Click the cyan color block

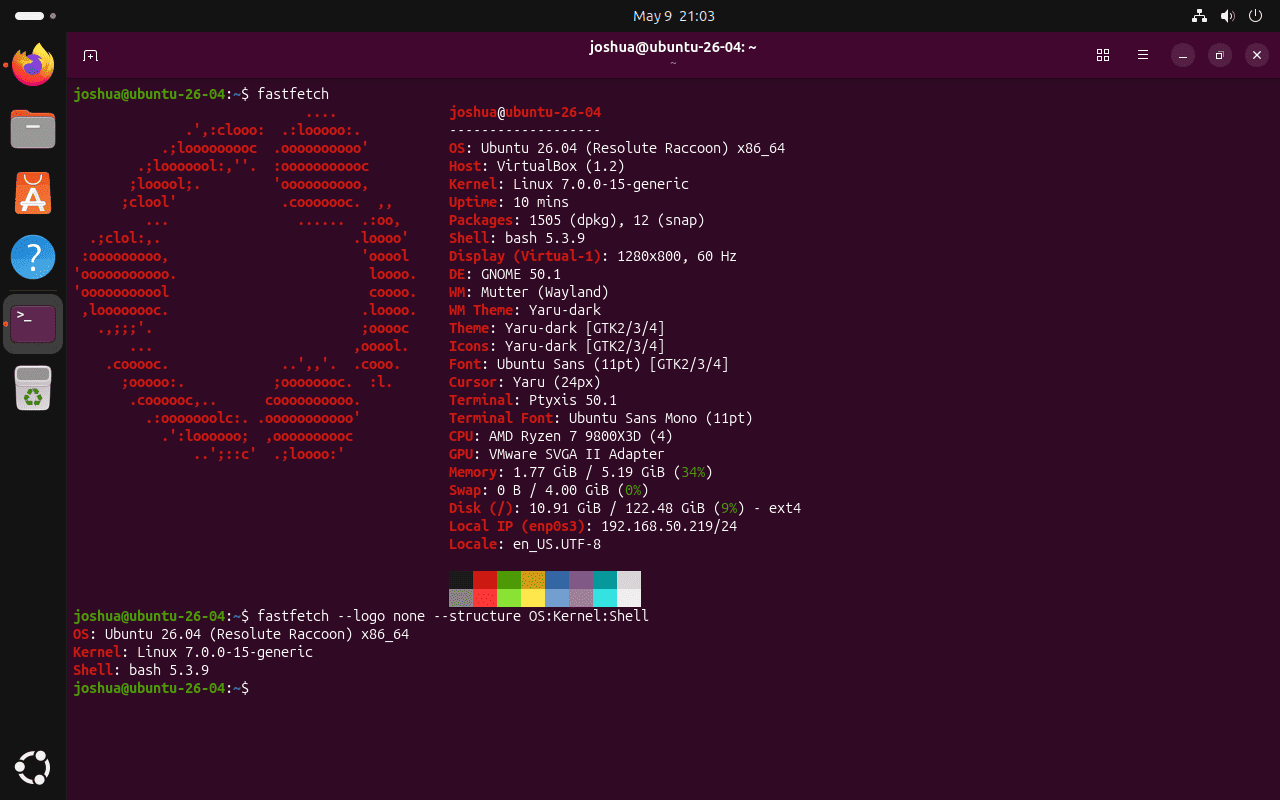pyautogui.click(x=605, y=598)
